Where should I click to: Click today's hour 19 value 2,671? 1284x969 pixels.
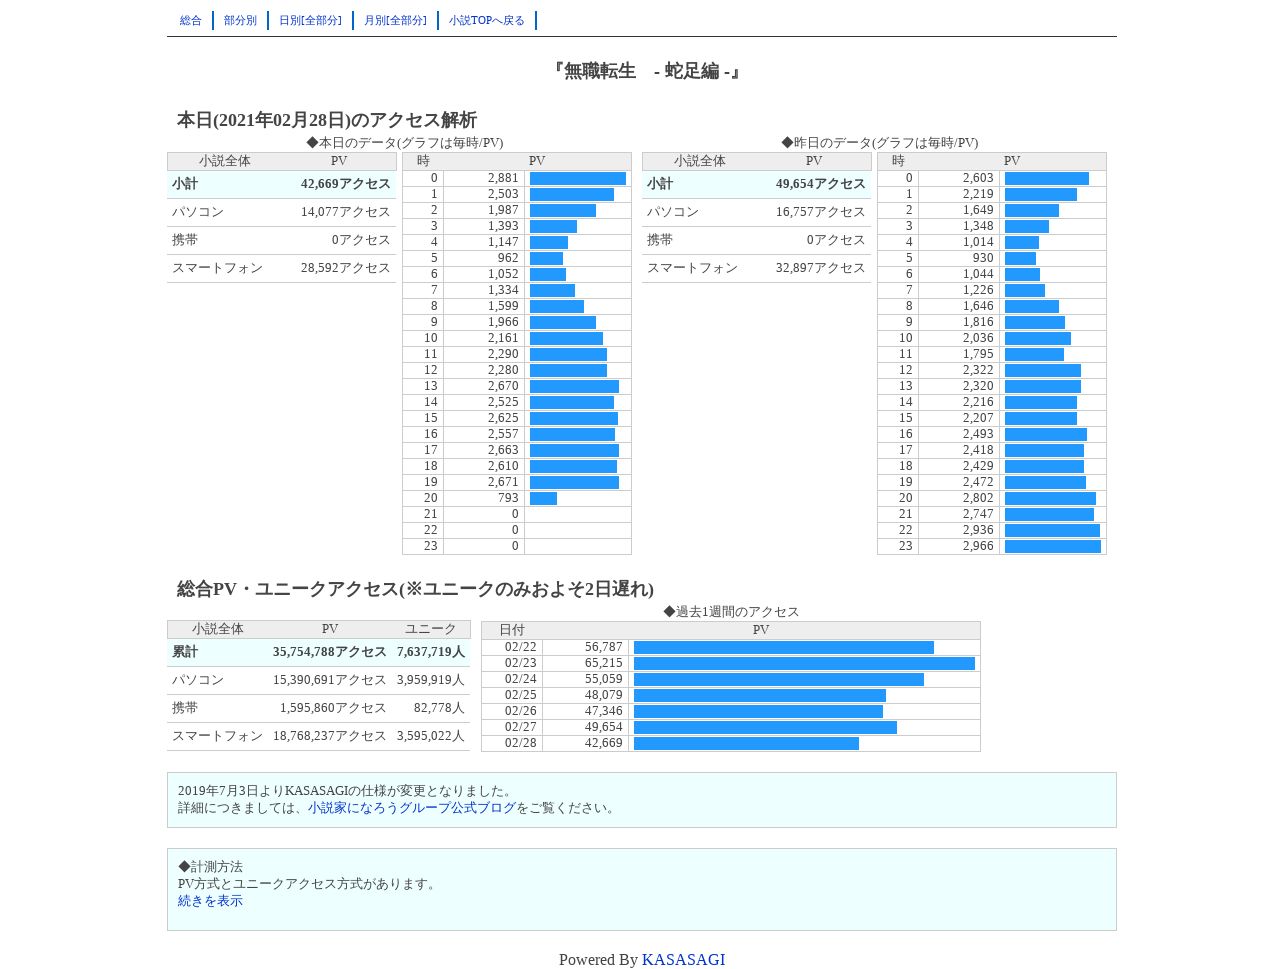(503, 482)
